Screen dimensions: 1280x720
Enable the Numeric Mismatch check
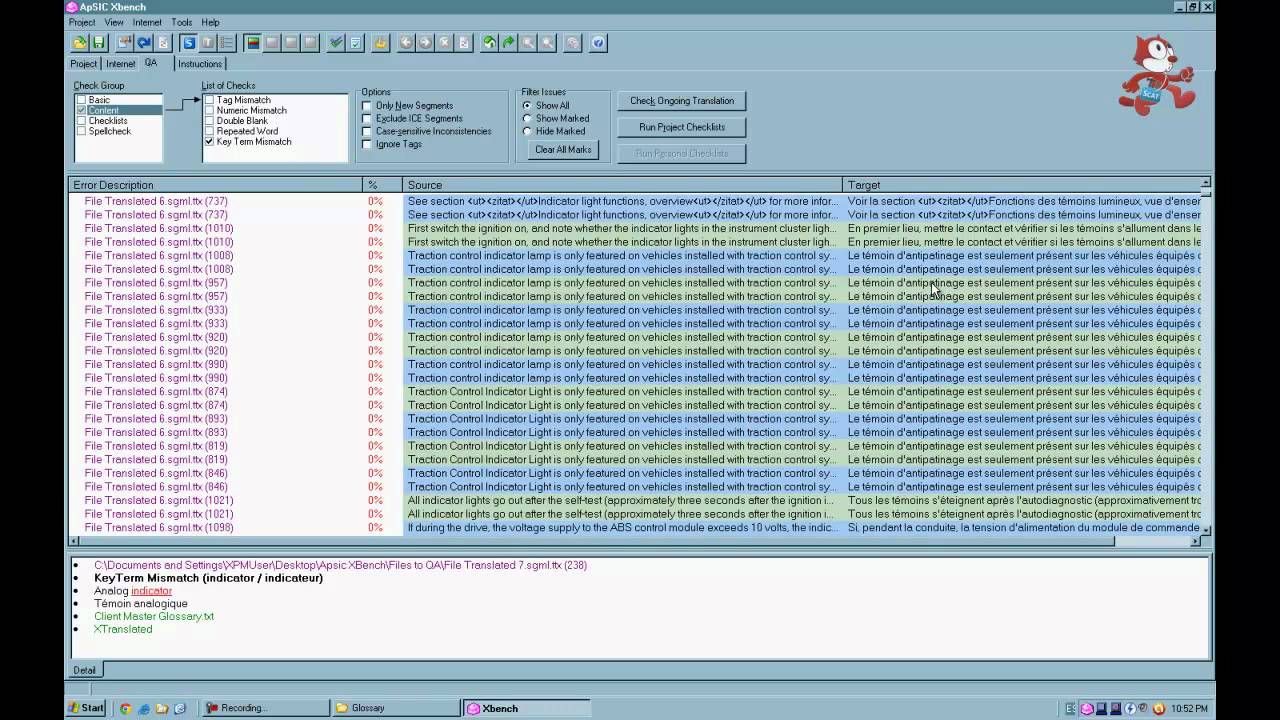(x=209, y=110)
